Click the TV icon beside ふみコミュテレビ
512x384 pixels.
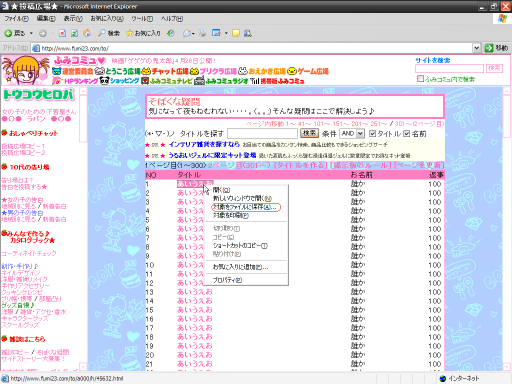point(145,81)
